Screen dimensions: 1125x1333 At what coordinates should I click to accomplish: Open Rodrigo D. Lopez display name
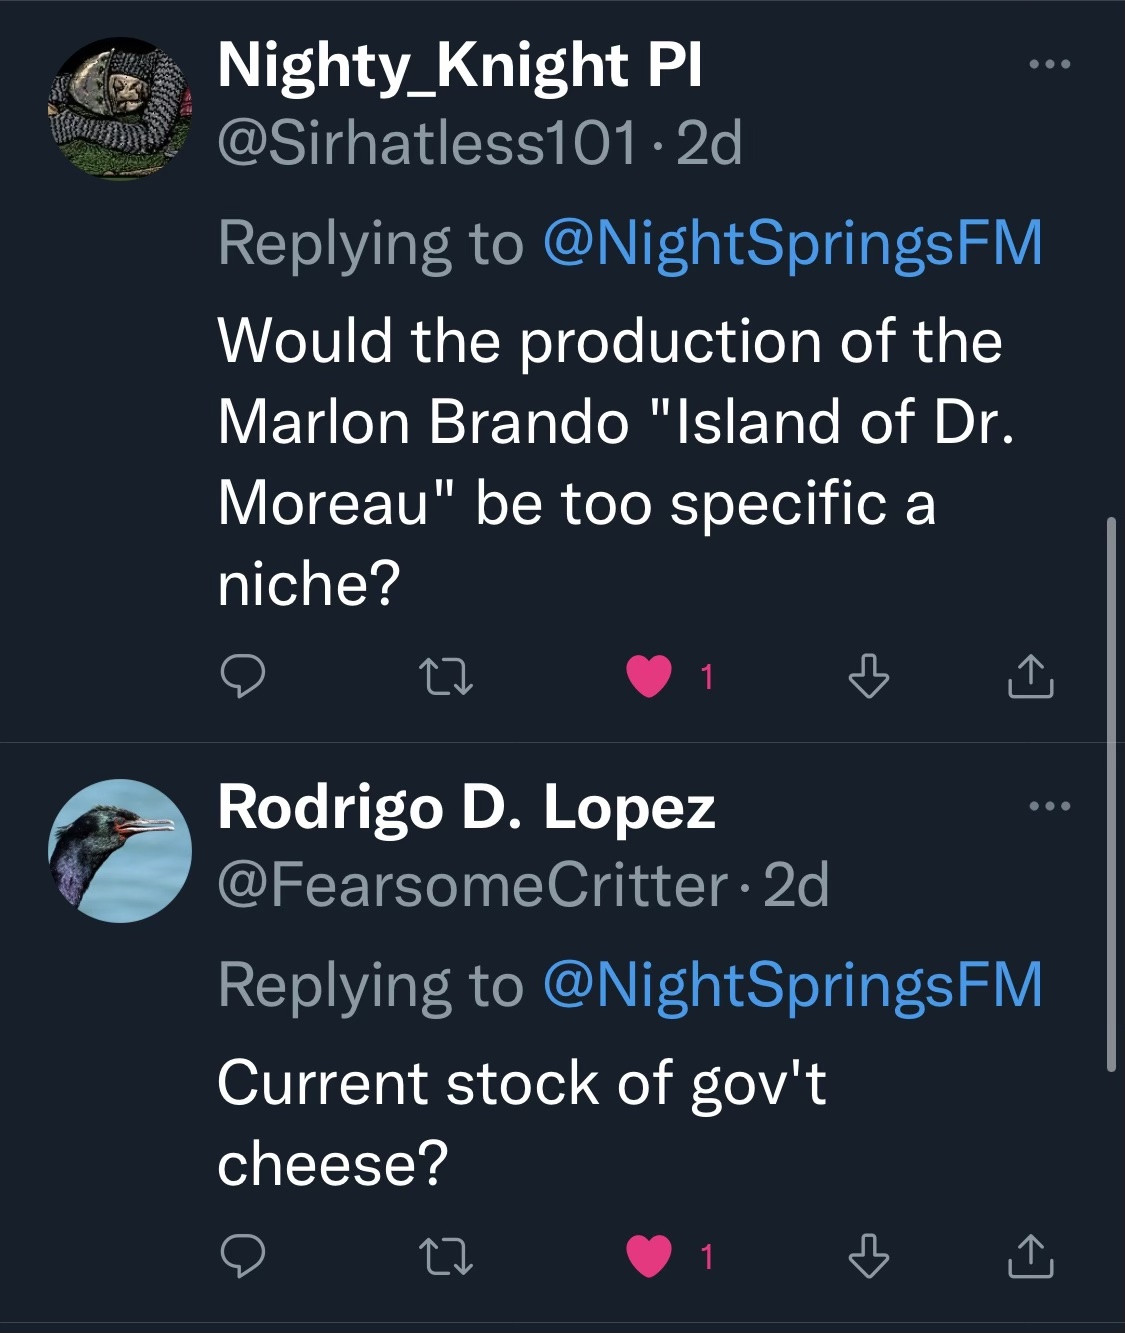coord(466,807)
